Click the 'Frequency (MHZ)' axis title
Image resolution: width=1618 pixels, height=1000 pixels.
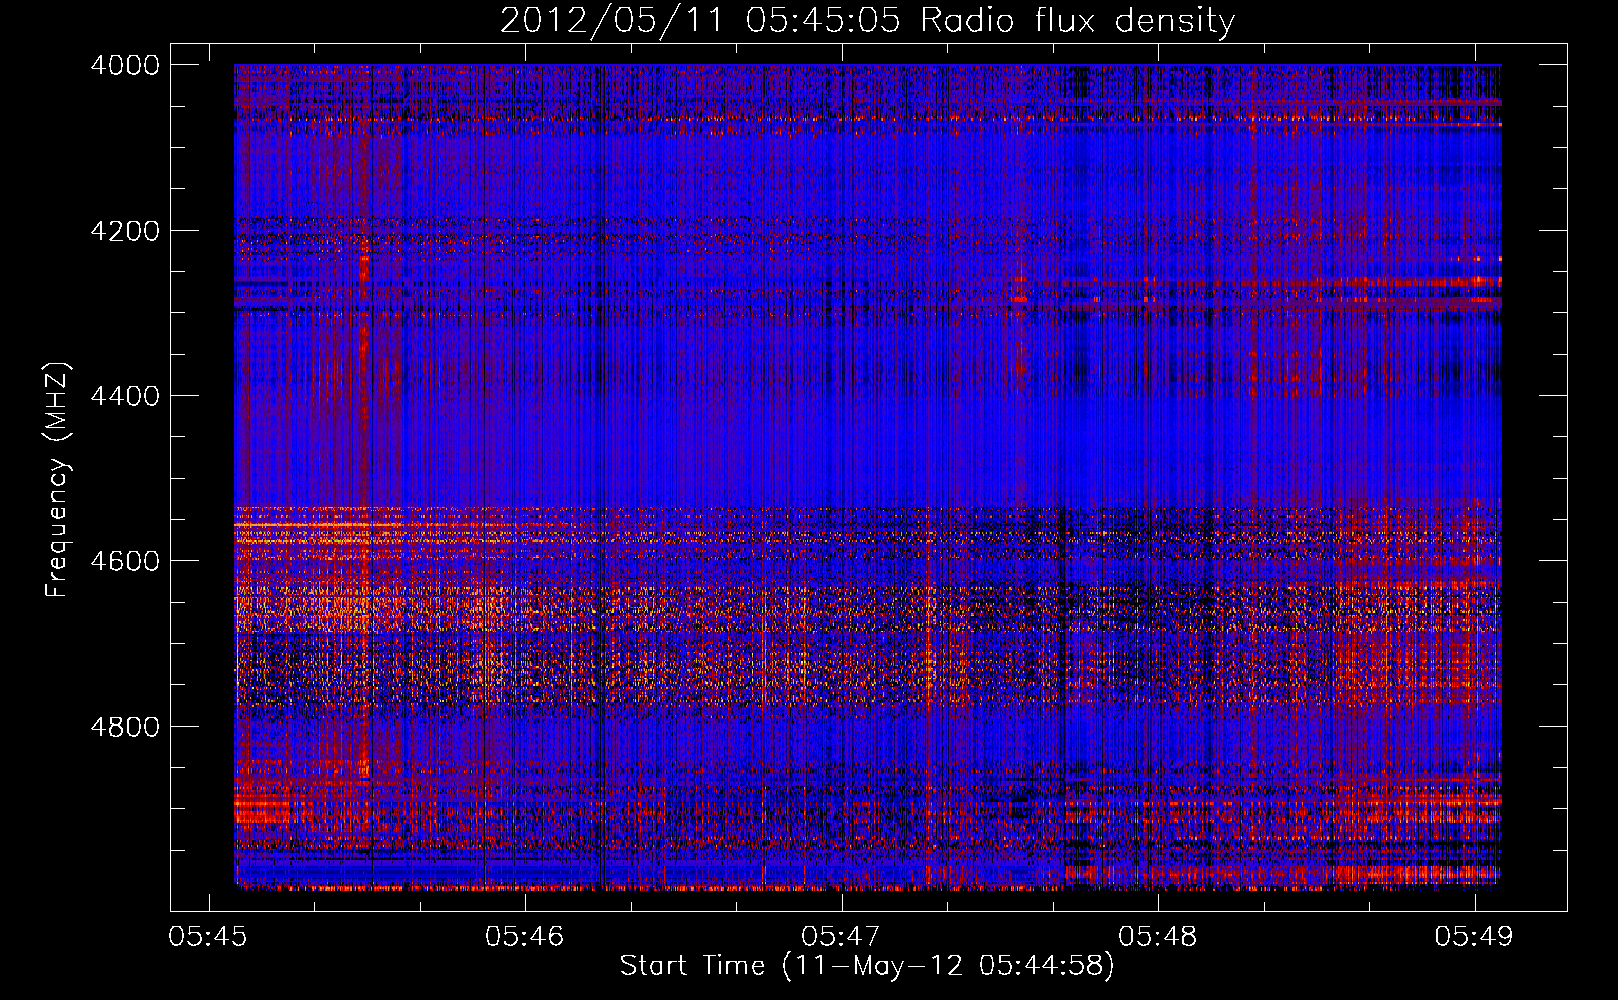click(x=57, y=480)
